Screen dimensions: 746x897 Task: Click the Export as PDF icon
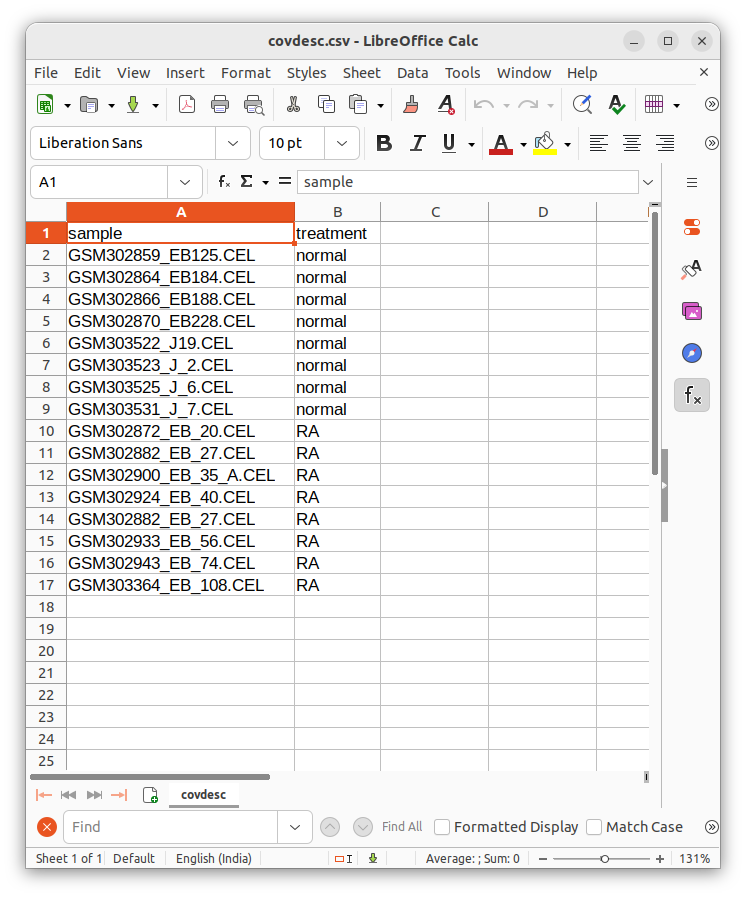[187, 105]
